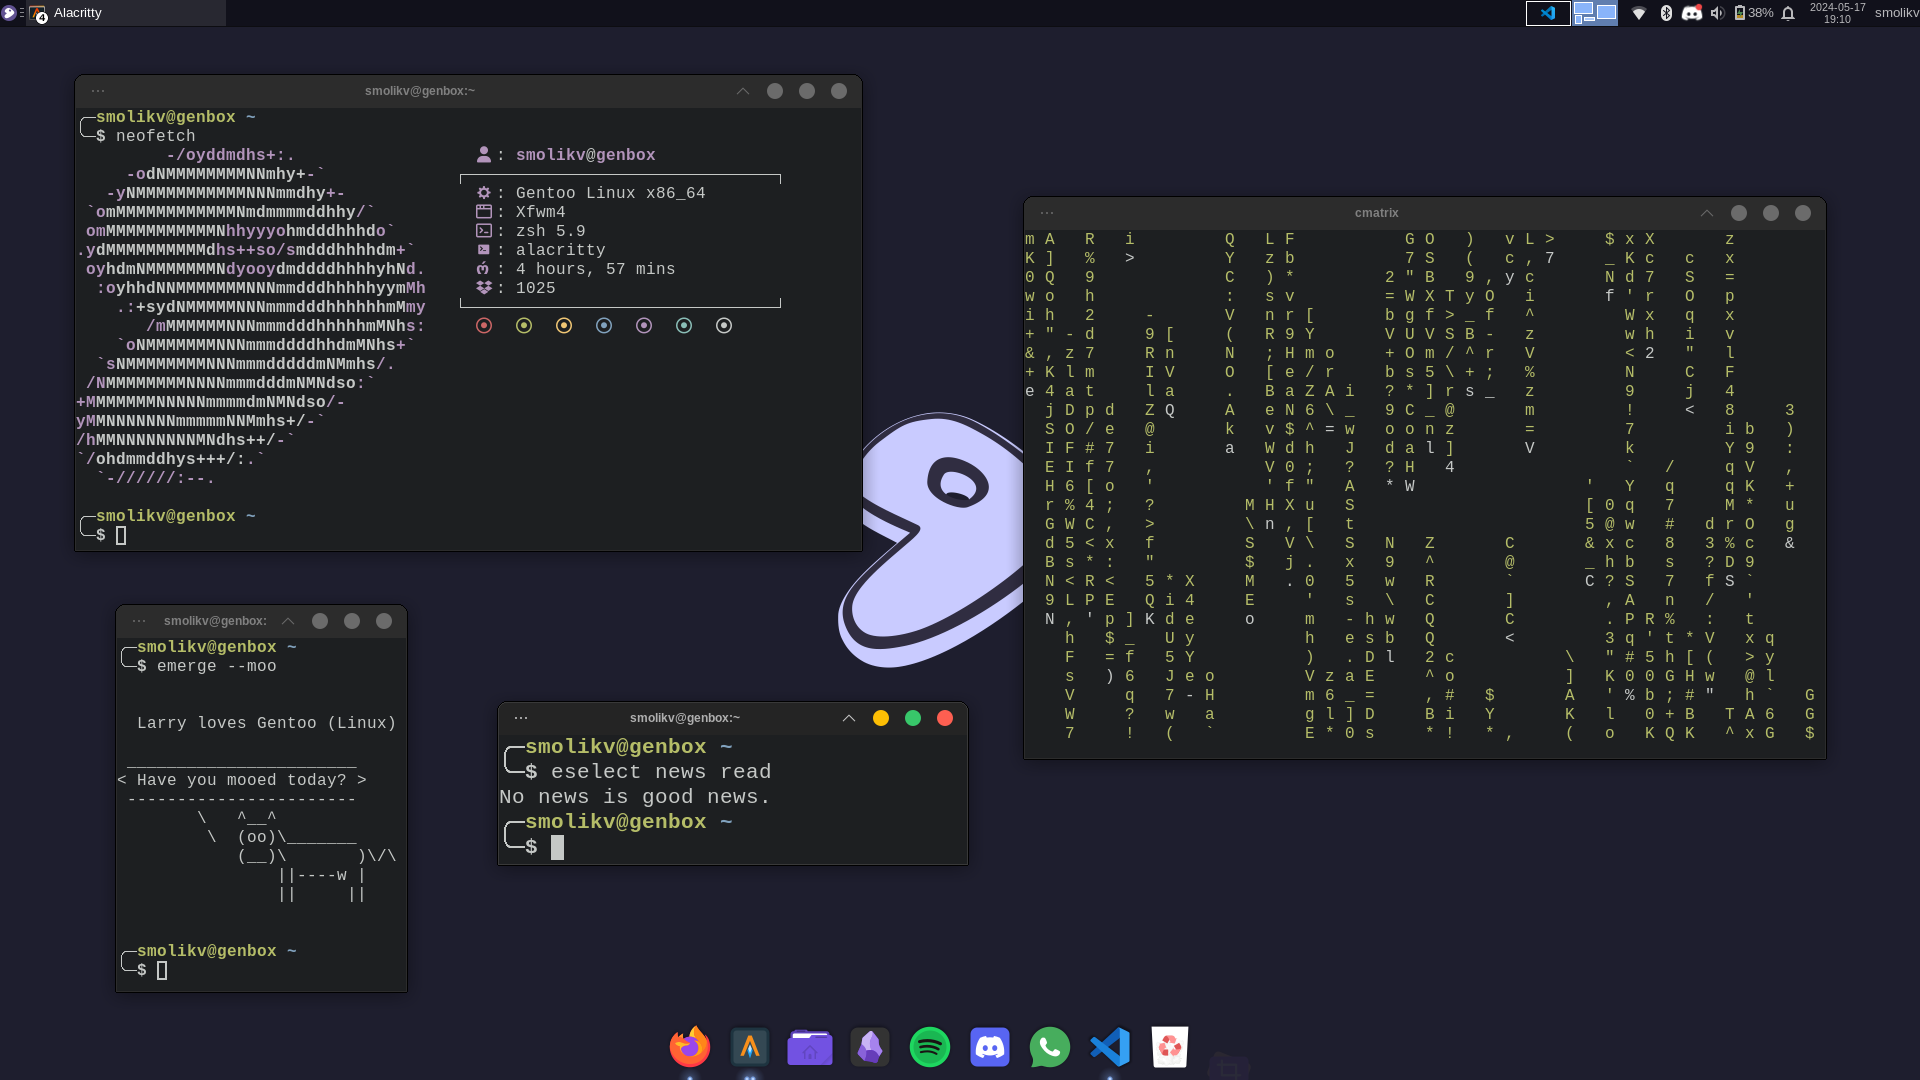The height and width of the screenshot is (1080, 1920).
Task: Minimize the eselect terminal with yellow button
Action: 881,718
